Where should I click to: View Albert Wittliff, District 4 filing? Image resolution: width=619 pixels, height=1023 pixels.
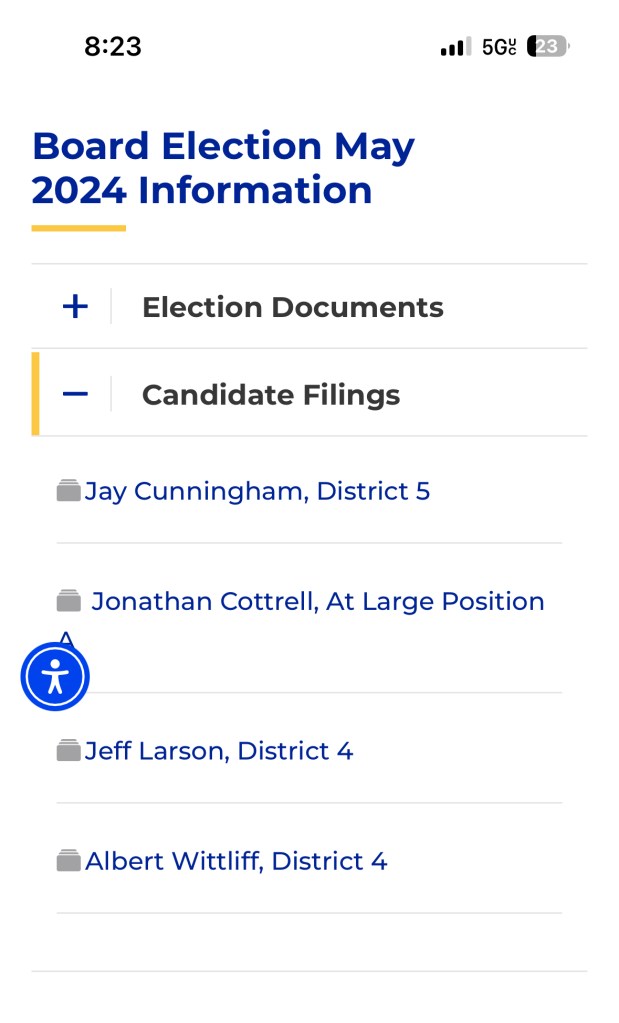pyautogui.click(x=236, y=861)
